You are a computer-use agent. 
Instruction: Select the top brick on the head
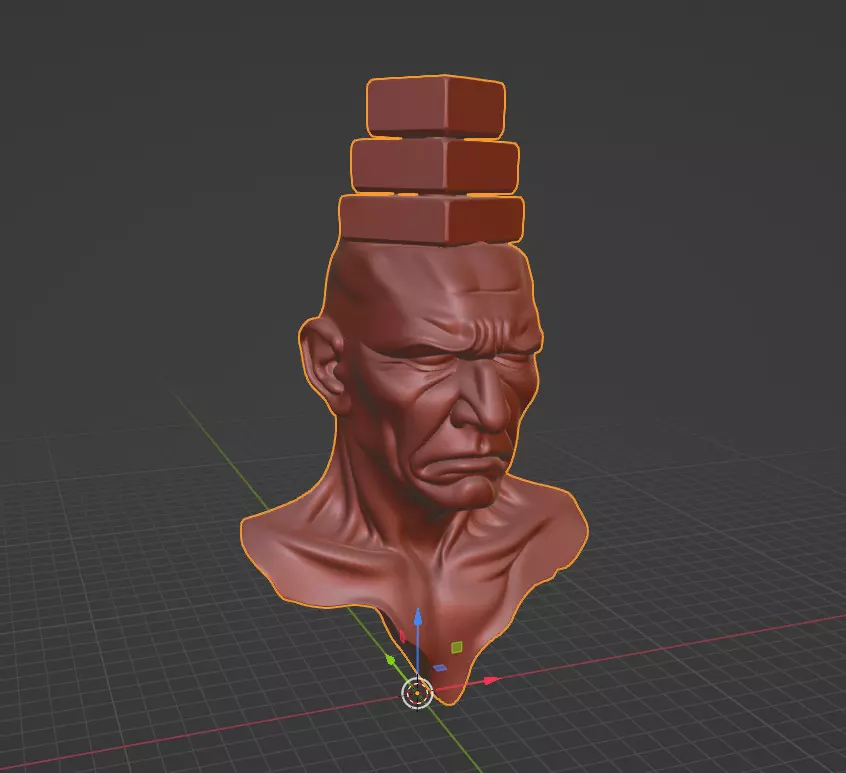tap(435, 106)
